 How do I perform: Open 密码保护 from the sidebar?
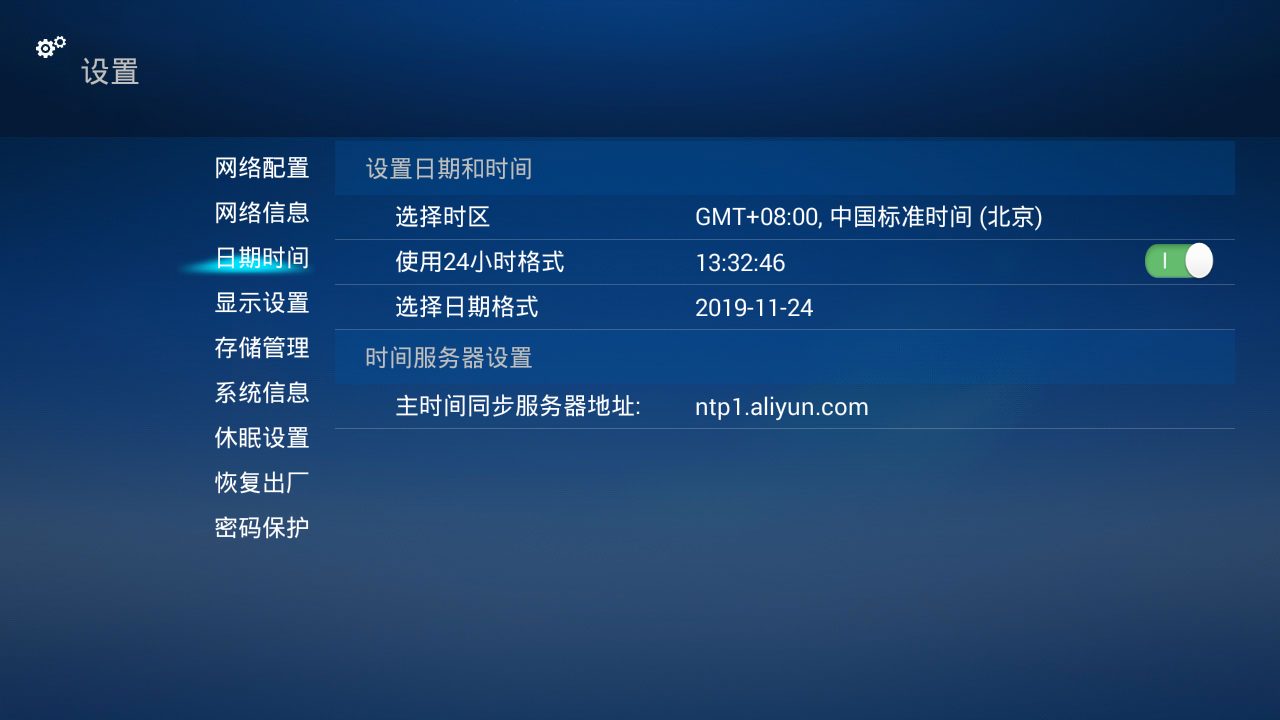(262, 528)
